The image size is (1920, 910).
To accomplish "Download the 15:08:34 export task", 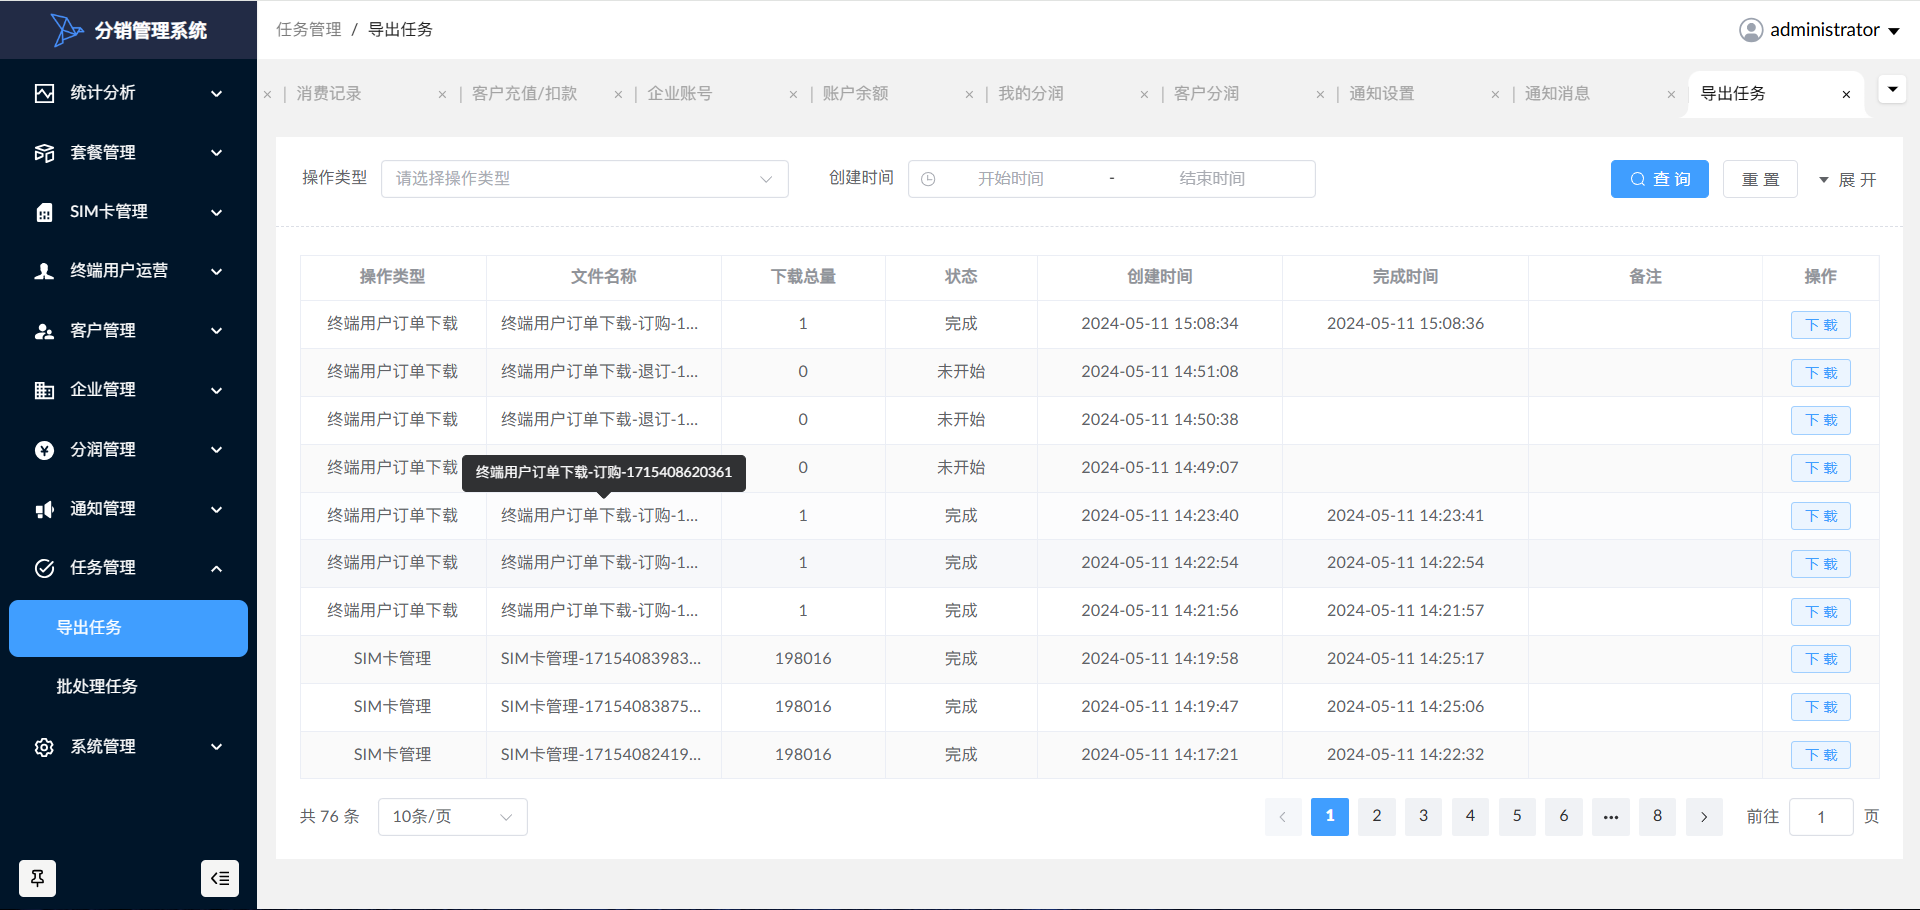I will (x=1821, y=325).
